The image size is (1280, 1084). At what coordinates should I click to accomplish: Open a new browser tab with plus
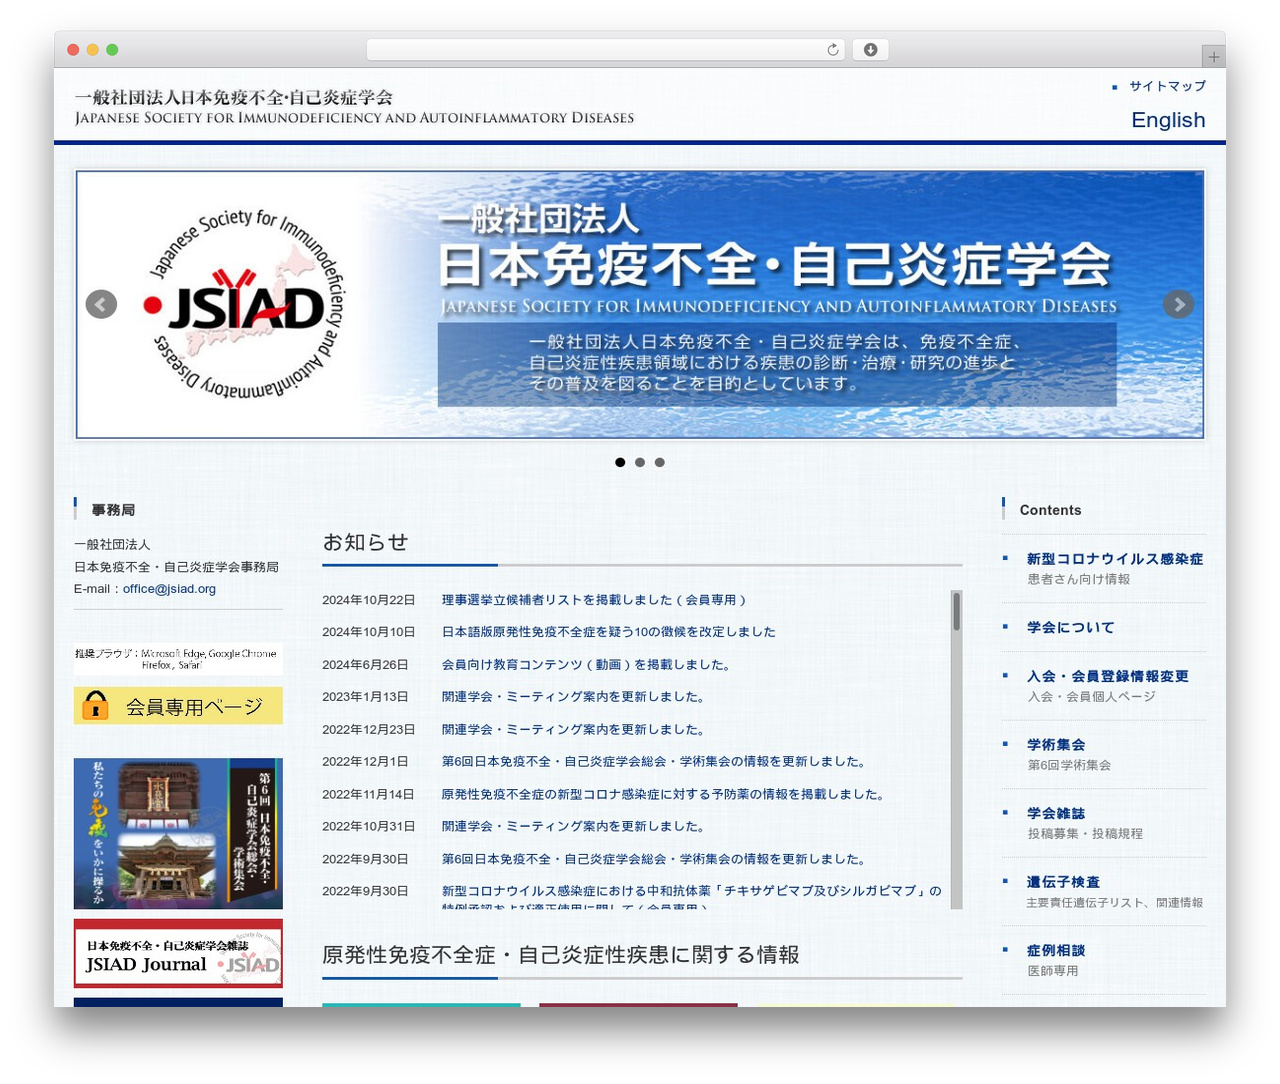tap(1213, 57)
